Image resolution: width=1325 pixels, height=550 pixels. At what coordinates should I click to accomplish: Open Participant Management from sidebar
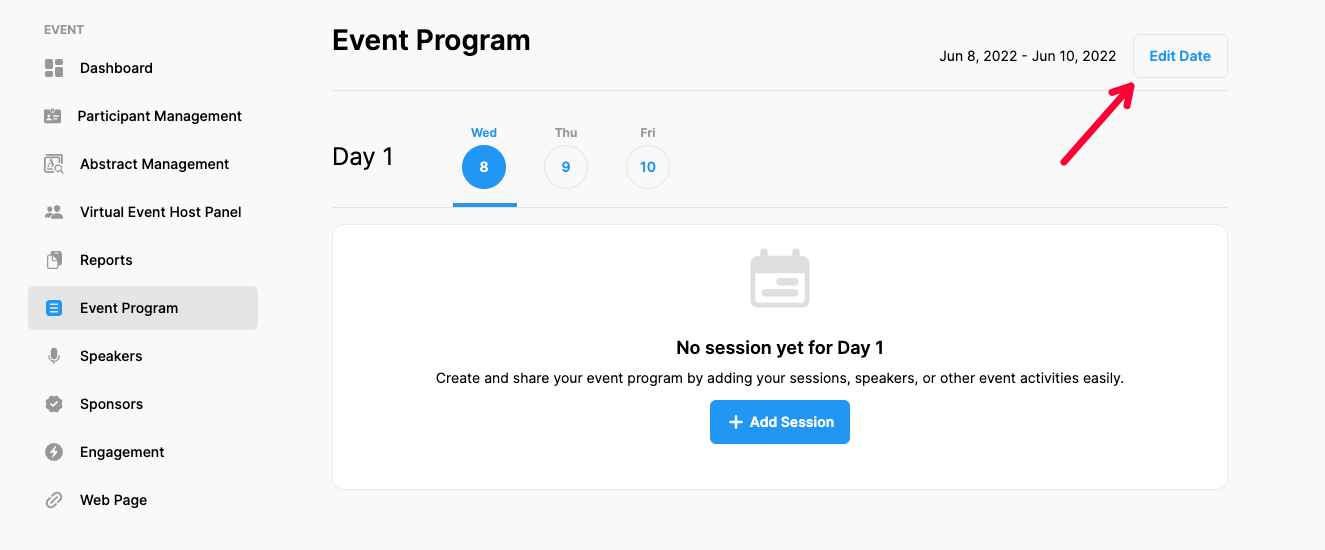coord(160,116)
